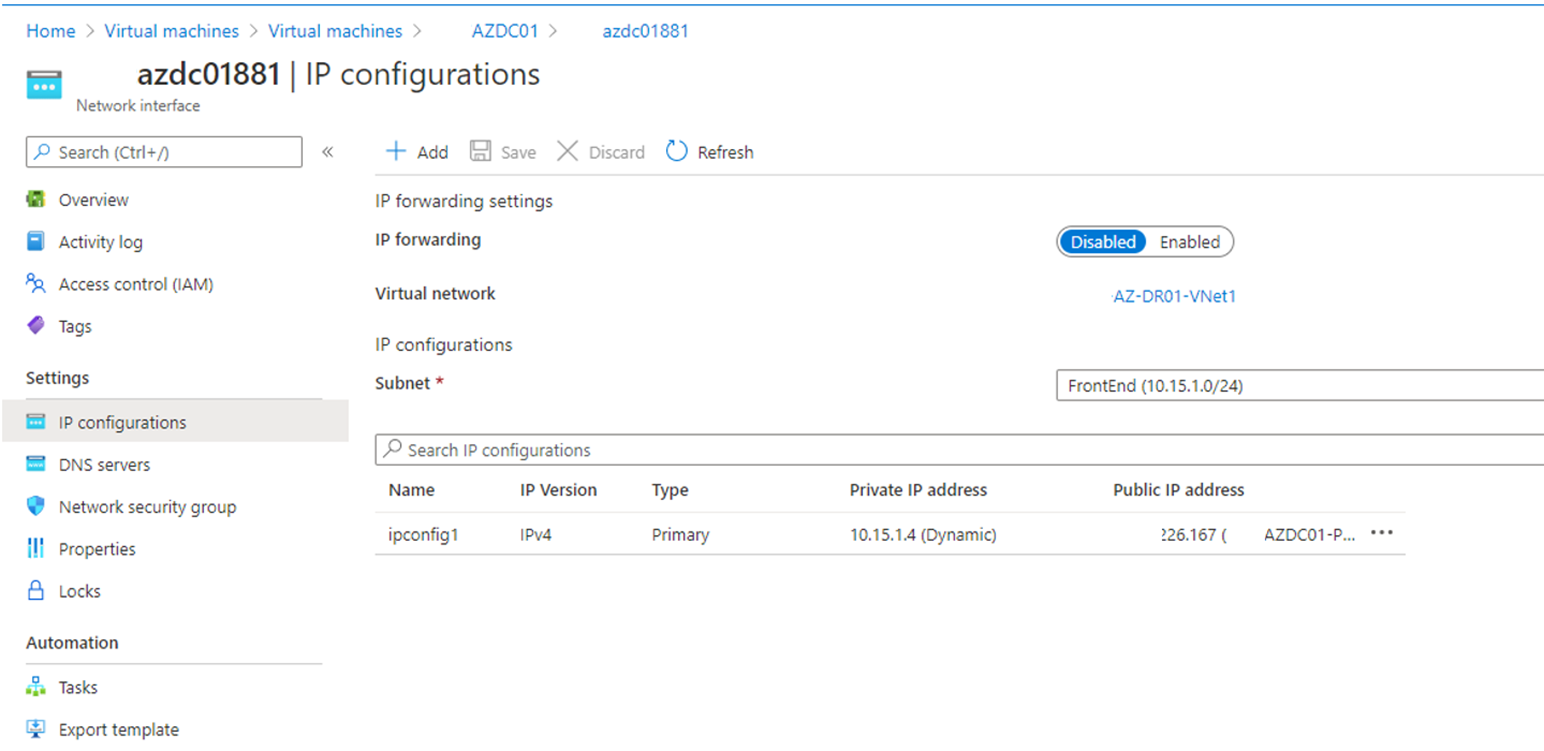Click the Activity log icon

tap(36, 241)
